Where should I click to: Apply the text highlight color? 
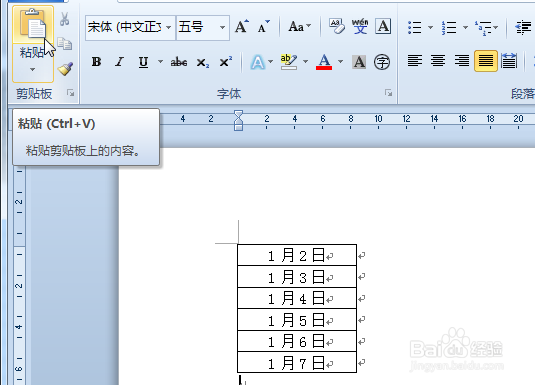pos(289,62)
